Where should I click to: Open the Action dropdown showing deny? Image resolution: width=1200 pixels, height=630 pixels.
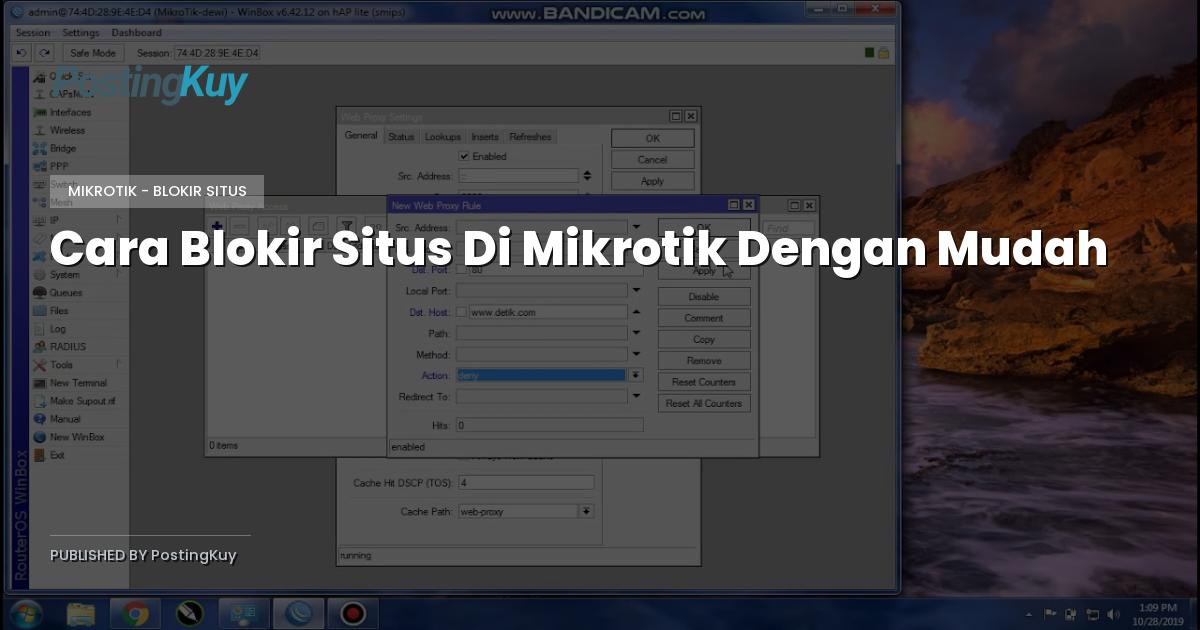(x=636, y=375)
